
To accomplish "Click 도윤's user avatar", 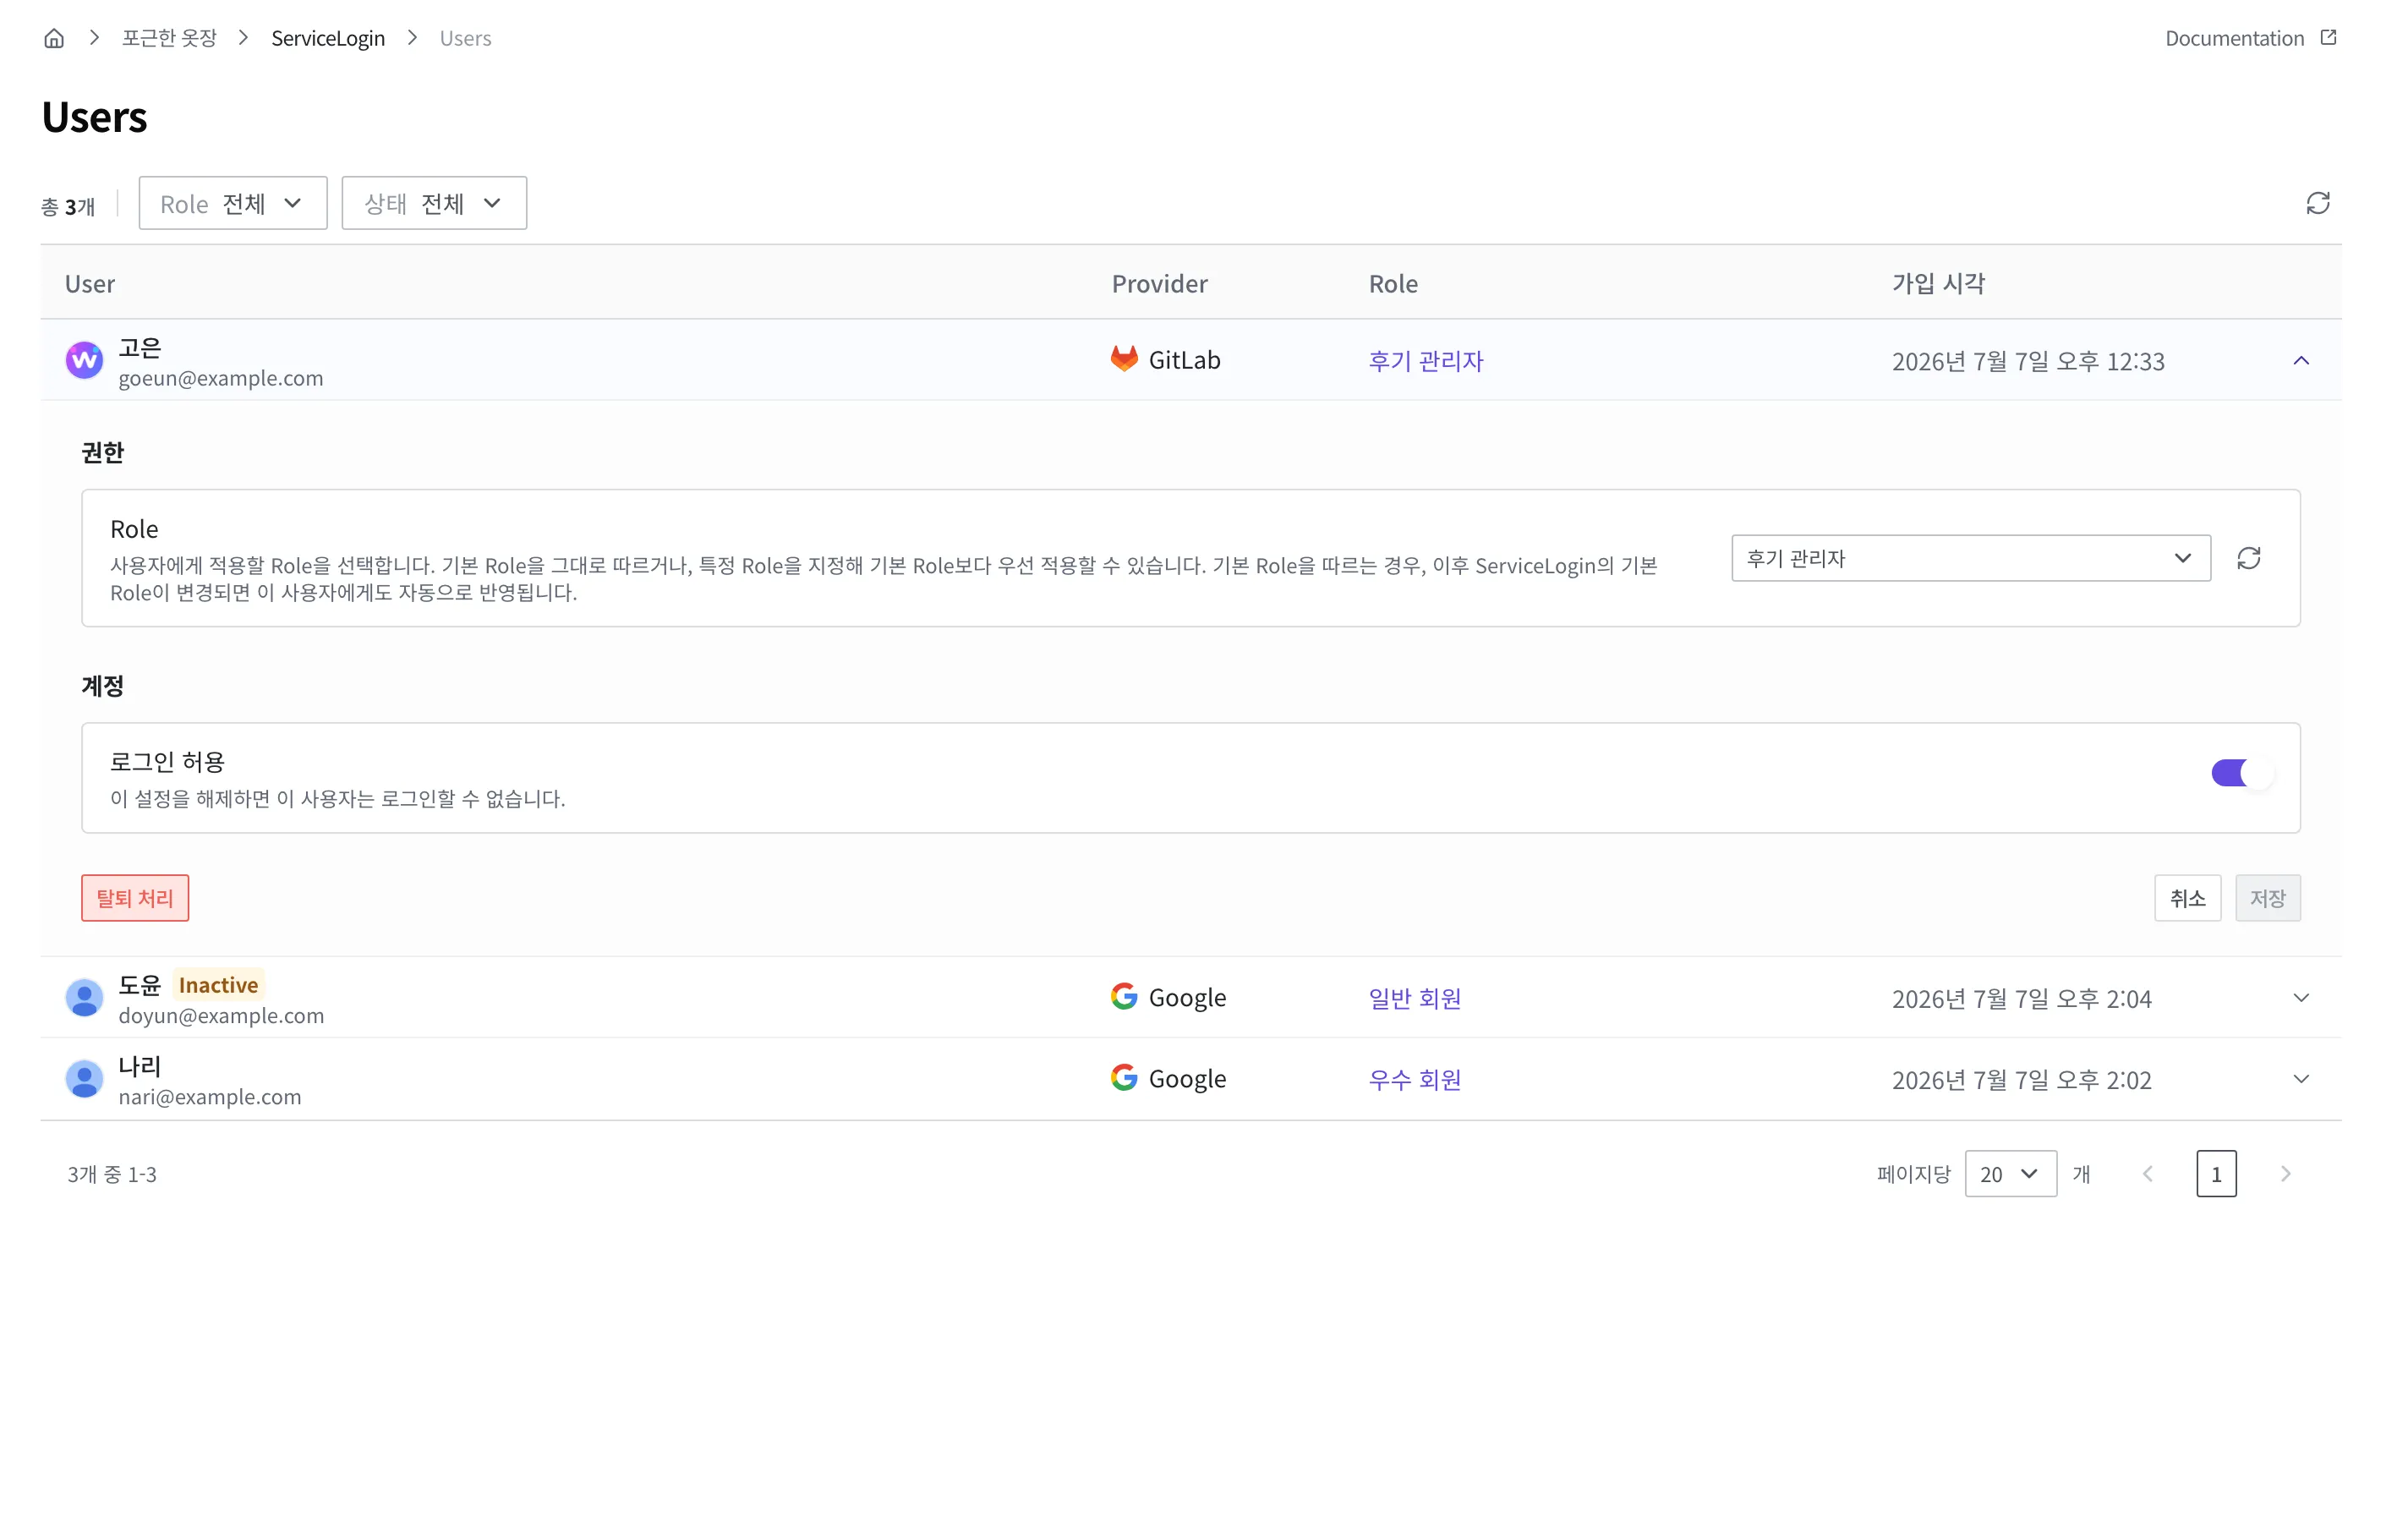I will 84,998.
